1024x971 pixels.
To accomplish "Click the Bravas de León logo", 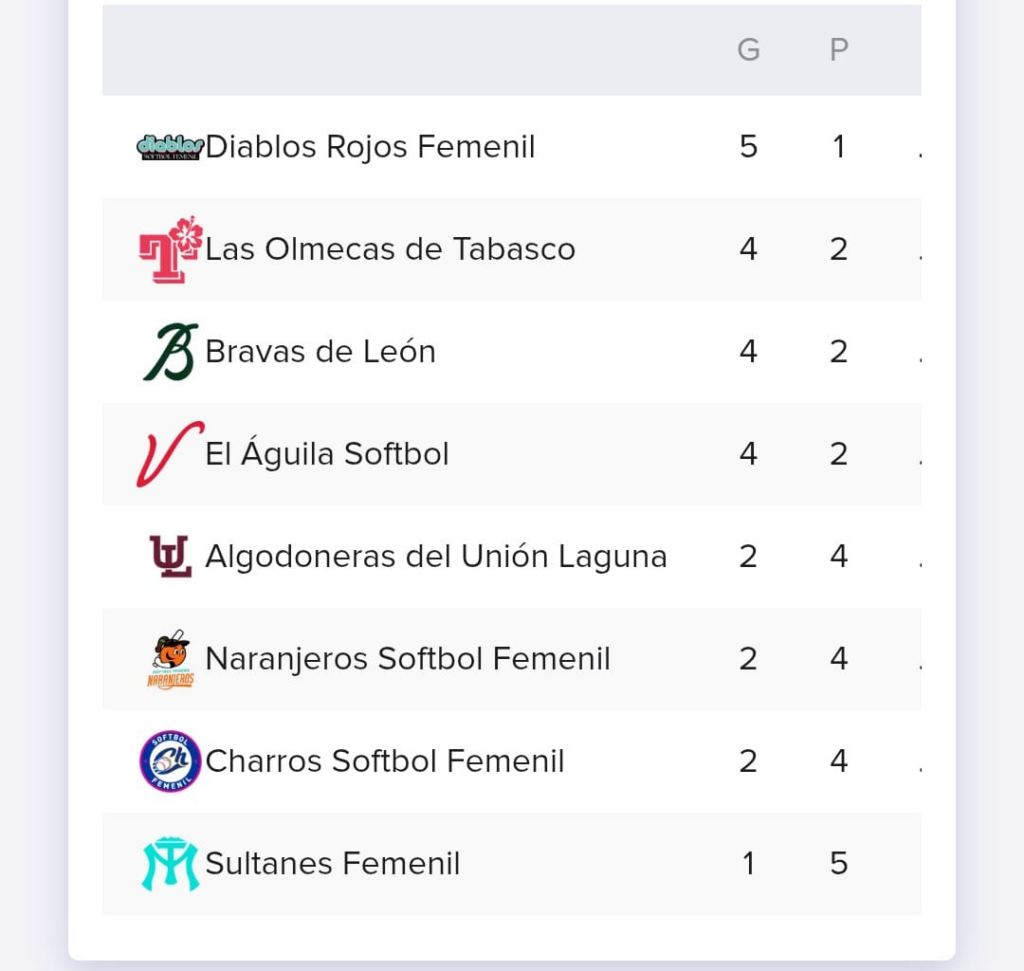I will coord(170,352).
